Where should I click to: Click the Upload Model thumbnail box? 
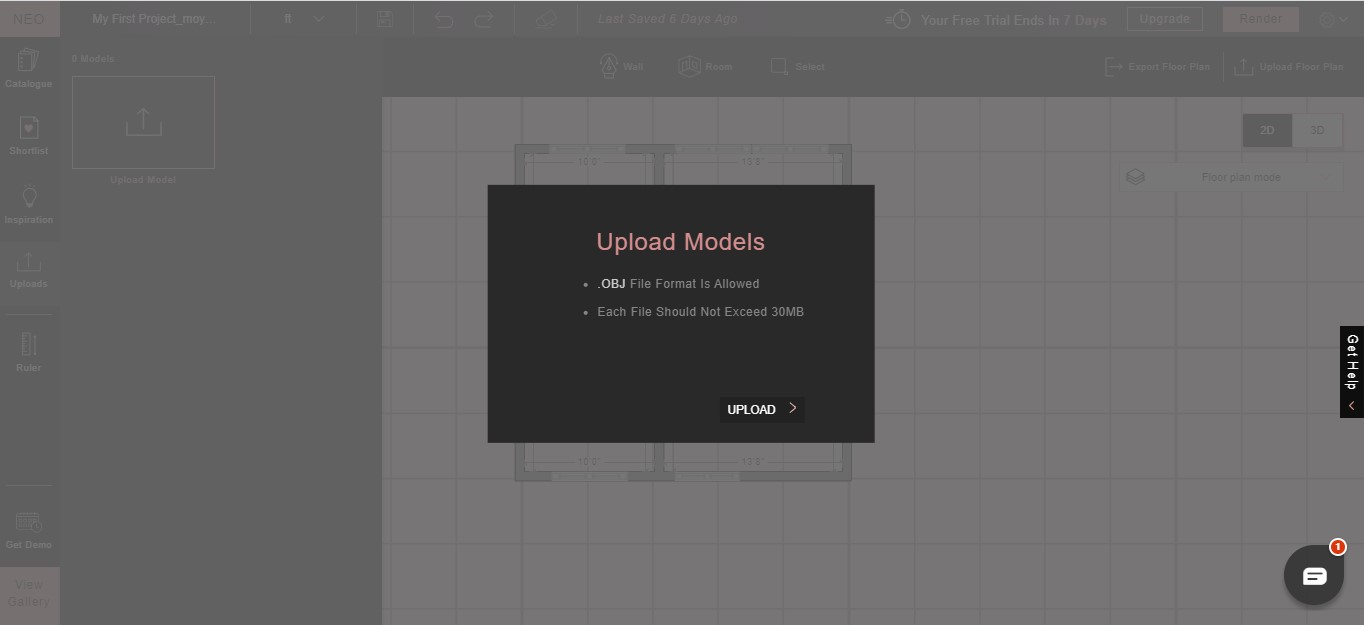(x=143, y=122)
